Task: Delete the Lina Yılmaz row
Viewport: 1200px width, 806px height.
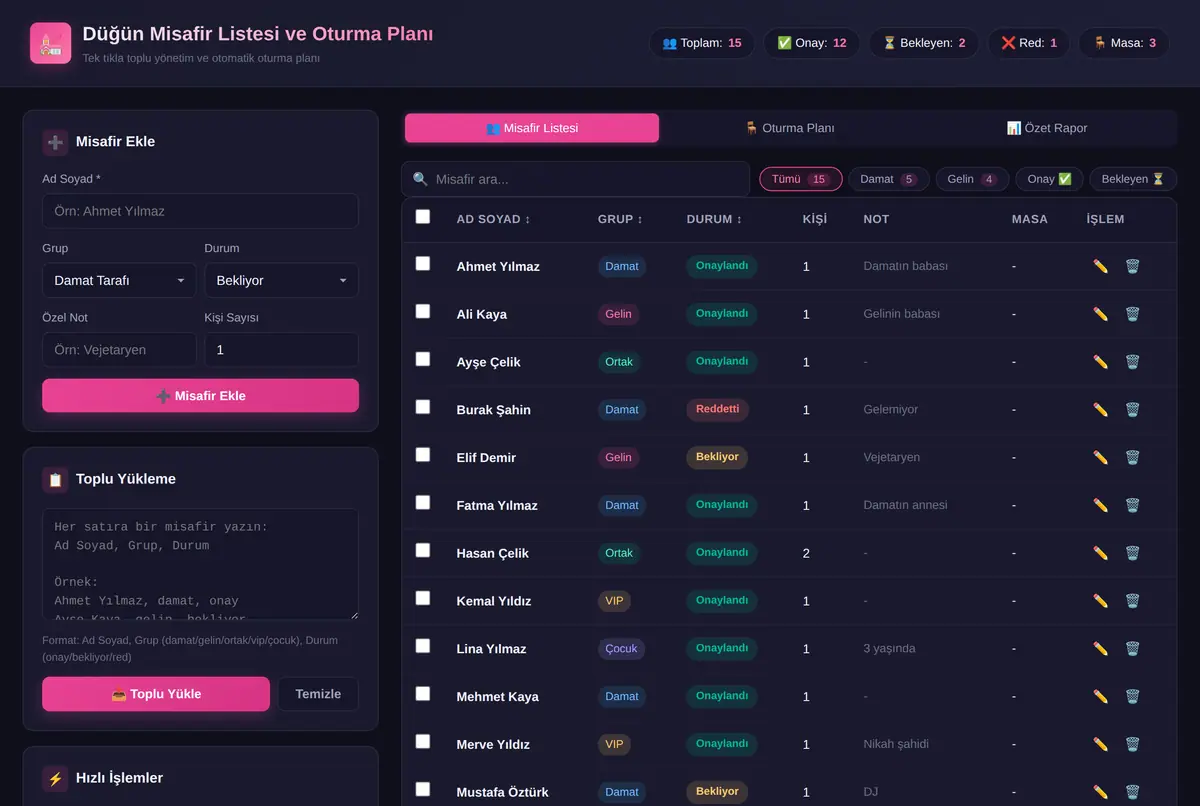Action: tap(1132, 649)
